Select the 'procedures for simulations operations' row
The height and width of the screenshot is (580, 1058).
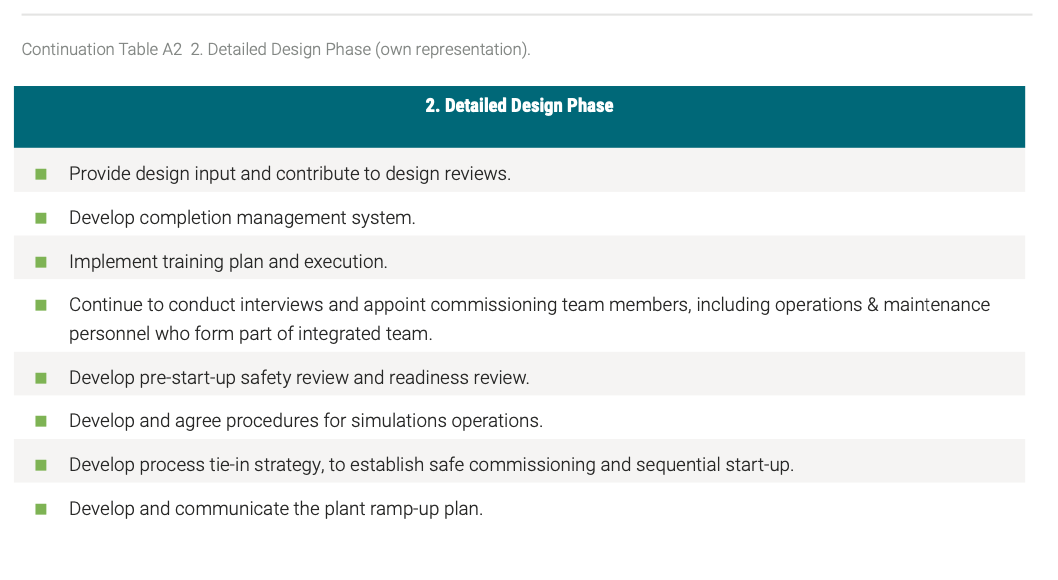coord(520,417)
